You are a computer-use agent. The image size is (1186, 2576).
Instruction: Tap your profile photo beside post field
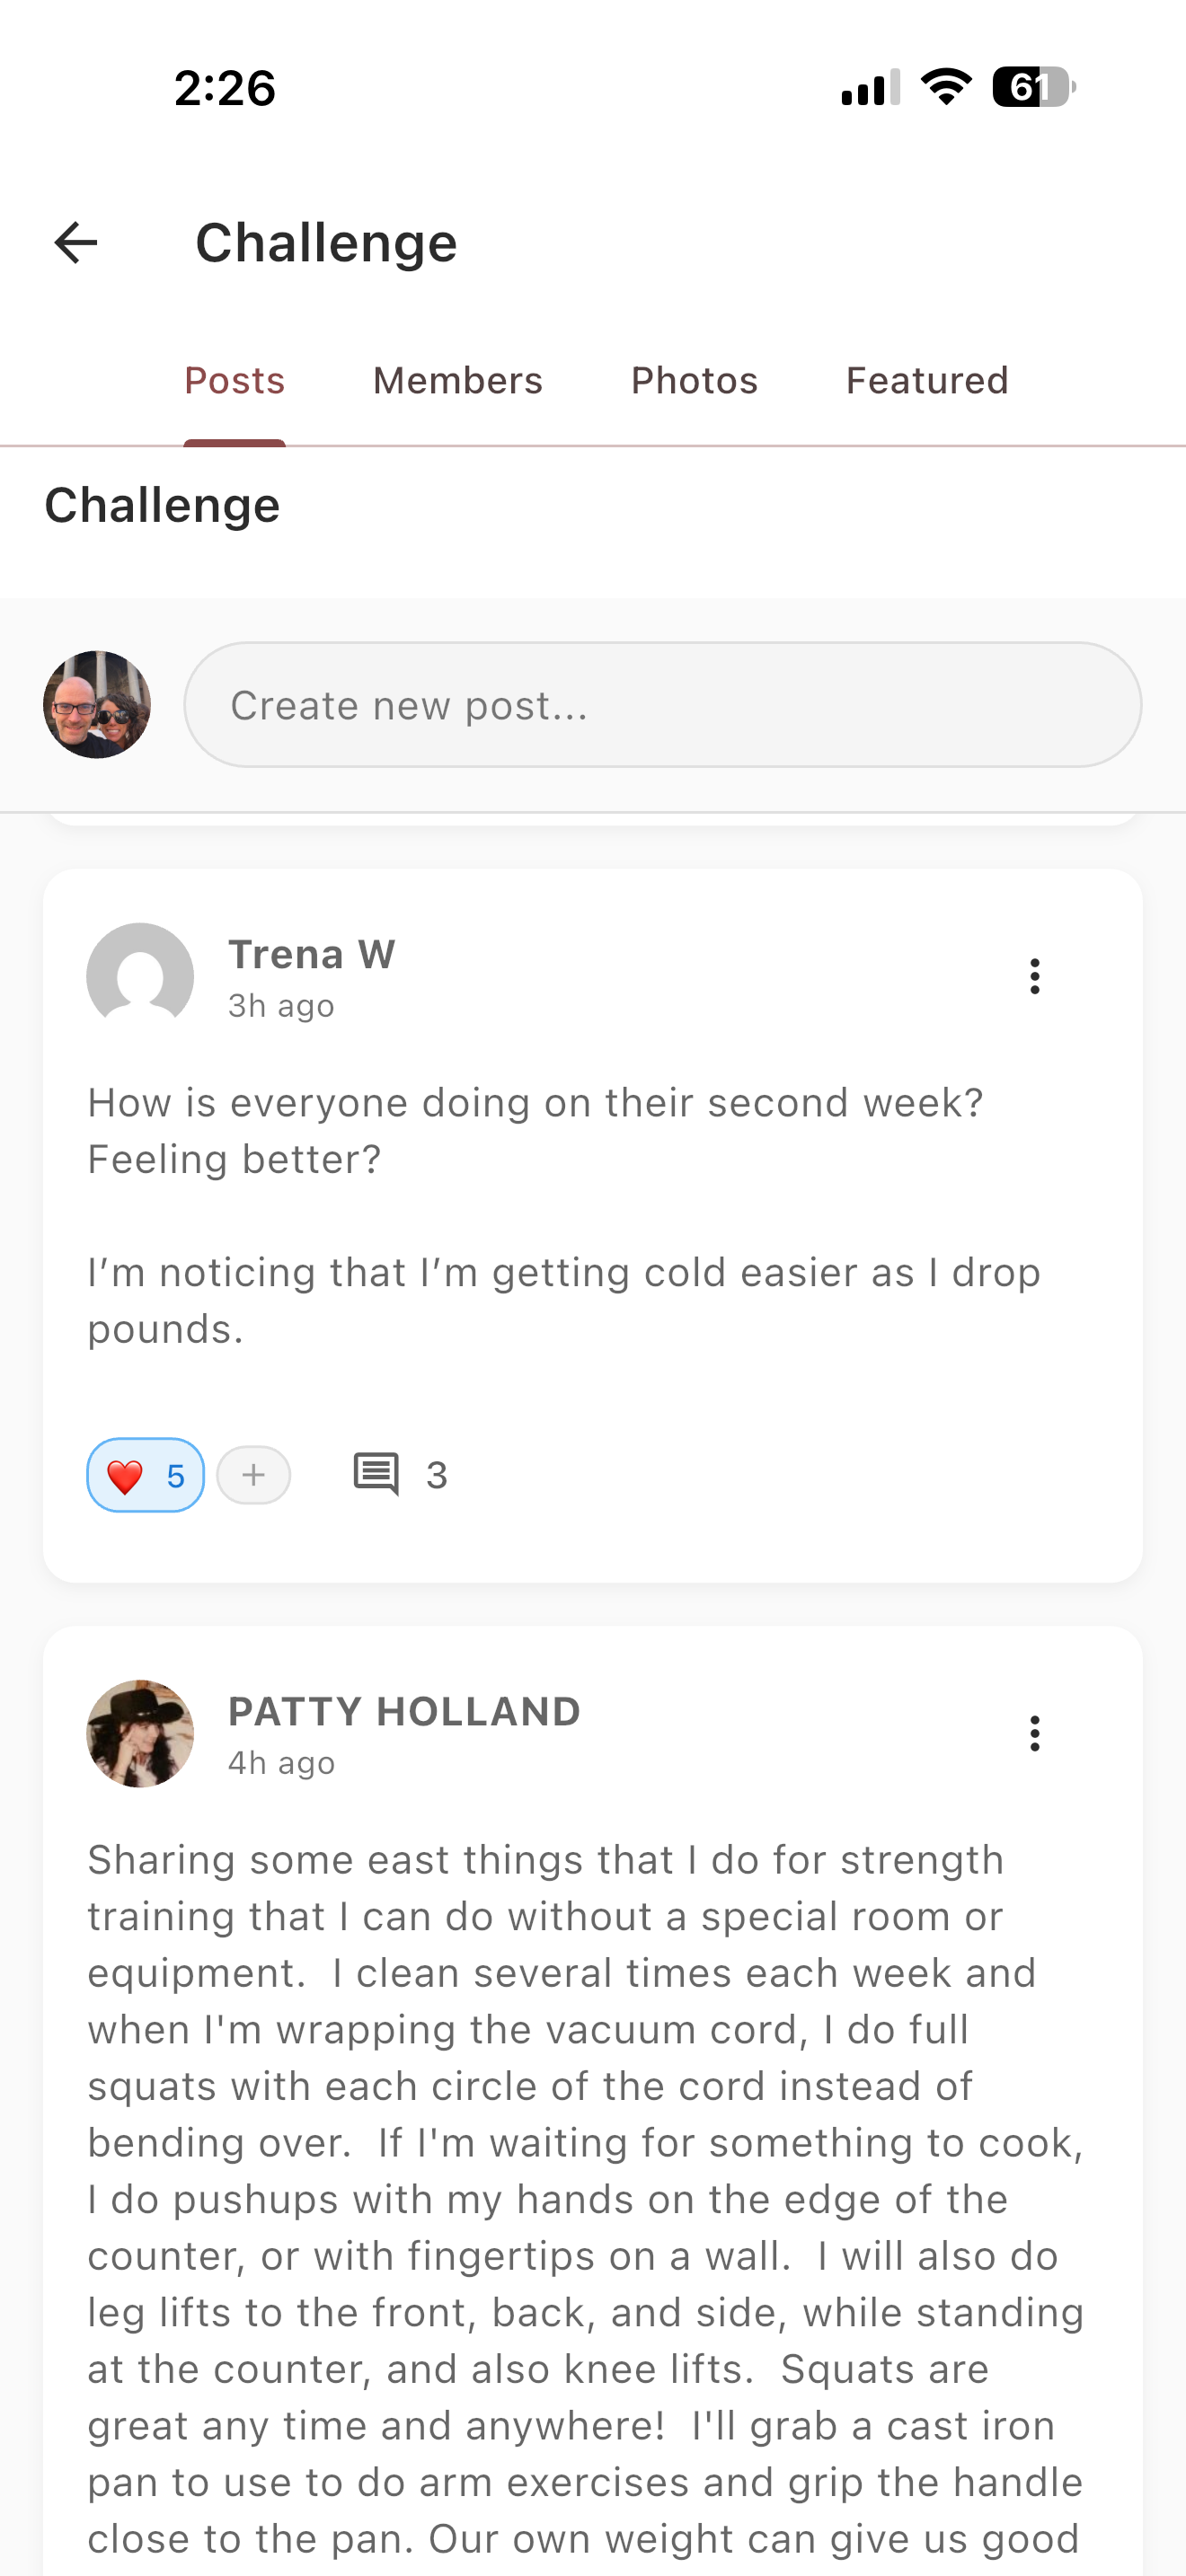point(97,705)
